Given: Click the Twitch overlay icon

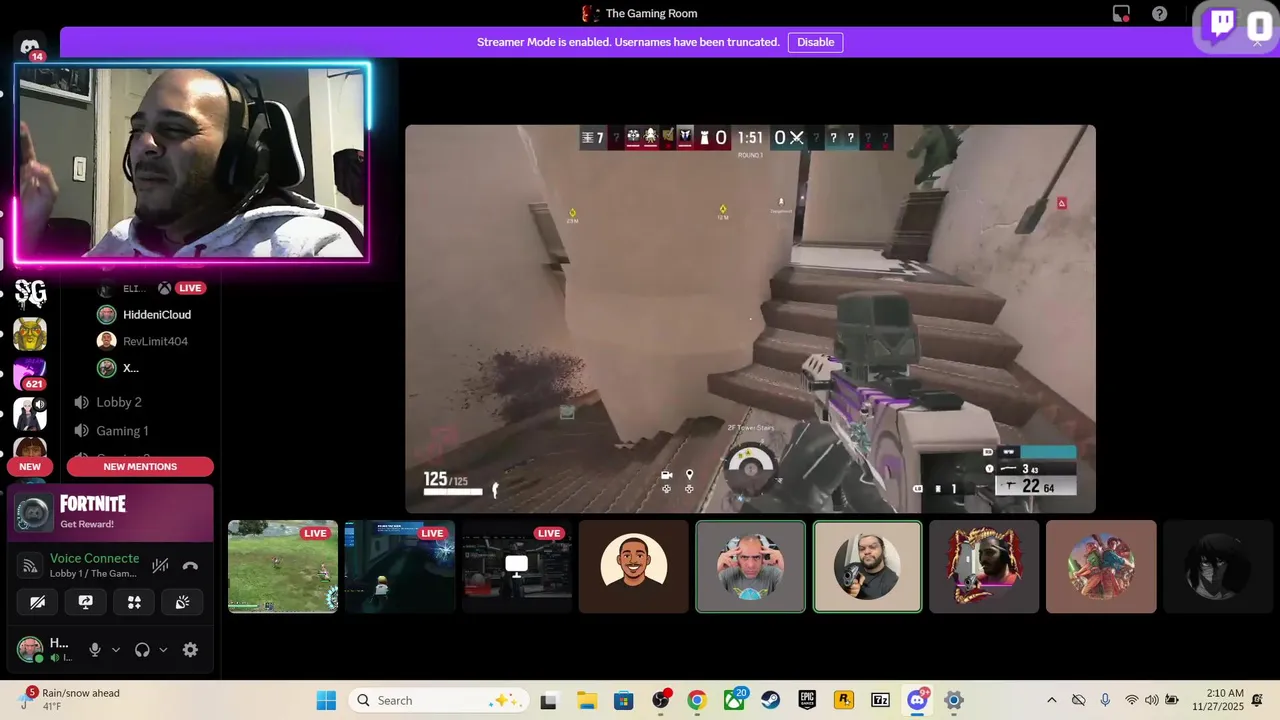Looking at the screenshot, I should [x=1222, y=24].
